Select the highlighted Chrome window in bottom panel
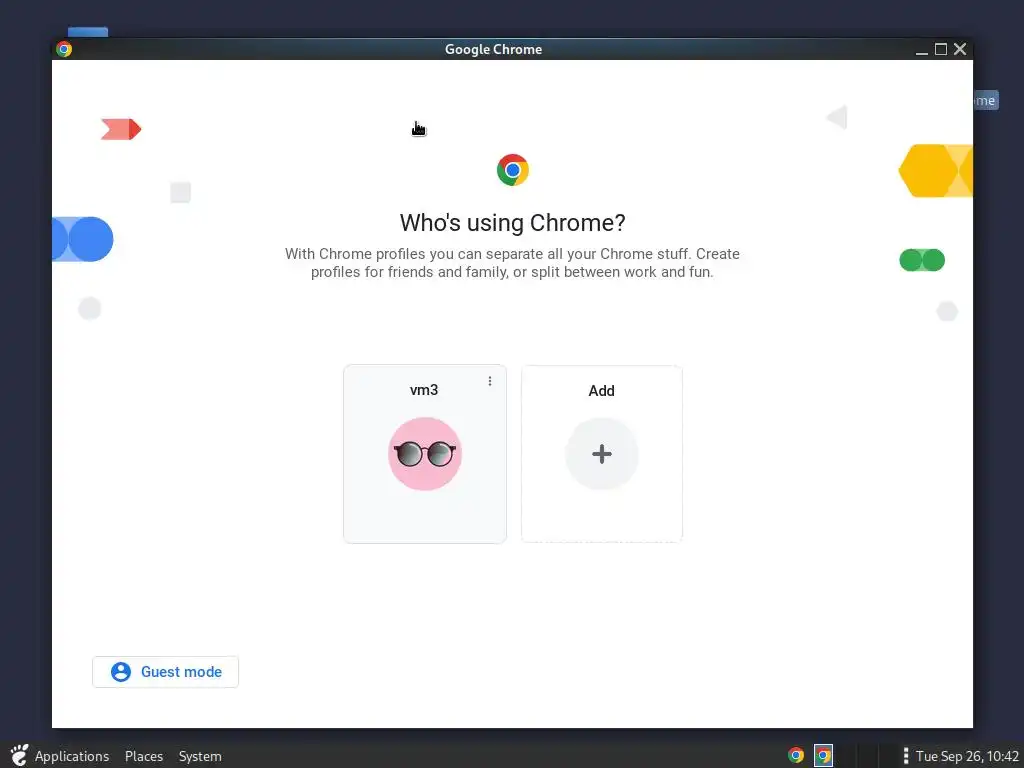Viewport: 1024px width, 768px height. 823,756
